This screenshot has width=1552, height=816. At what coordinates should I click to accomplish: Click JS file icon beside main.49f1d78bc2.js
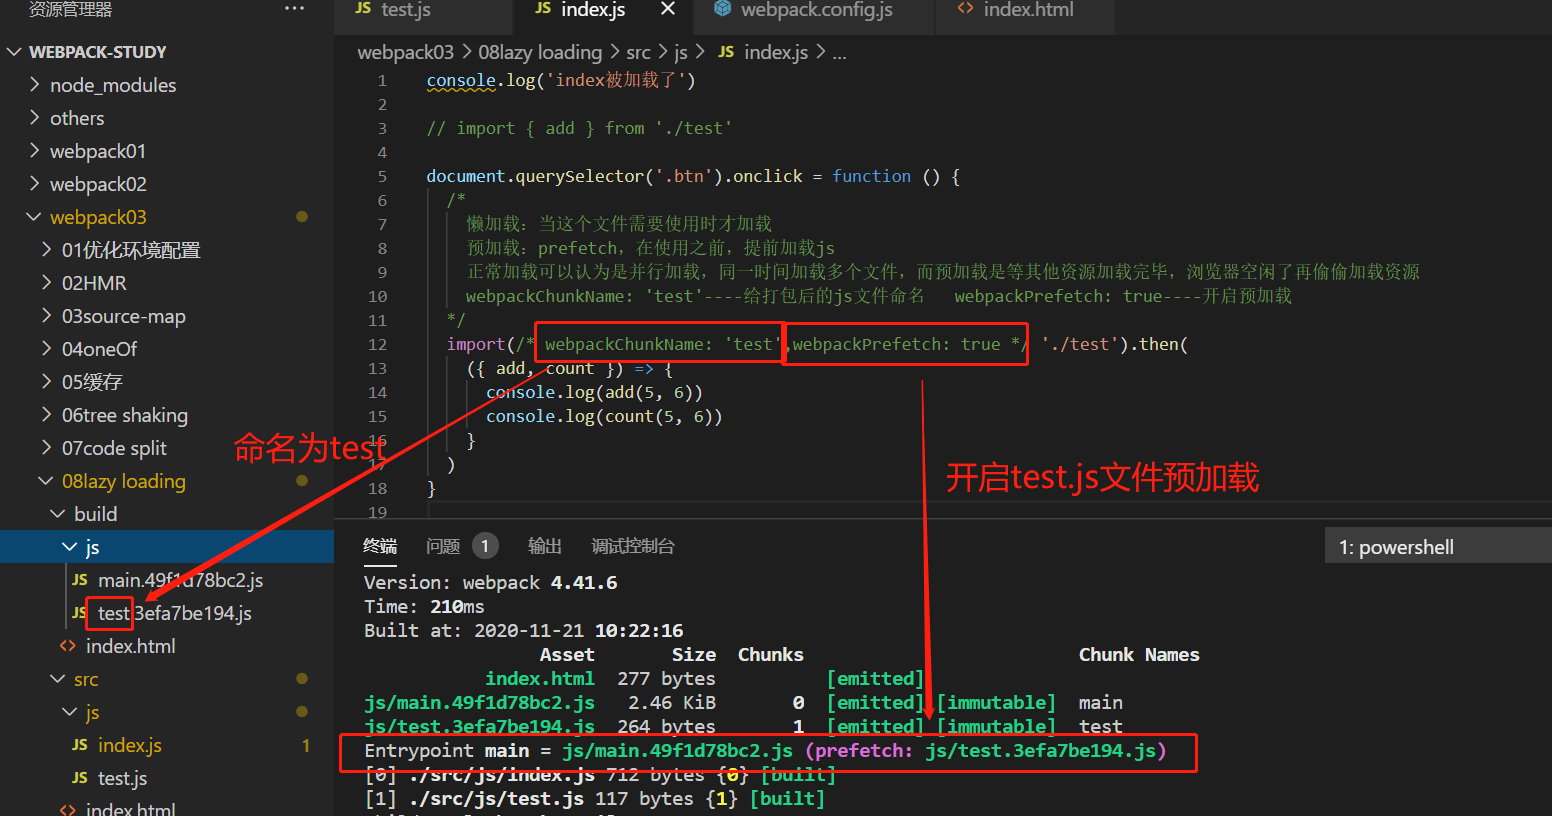[x=80, y=580]
